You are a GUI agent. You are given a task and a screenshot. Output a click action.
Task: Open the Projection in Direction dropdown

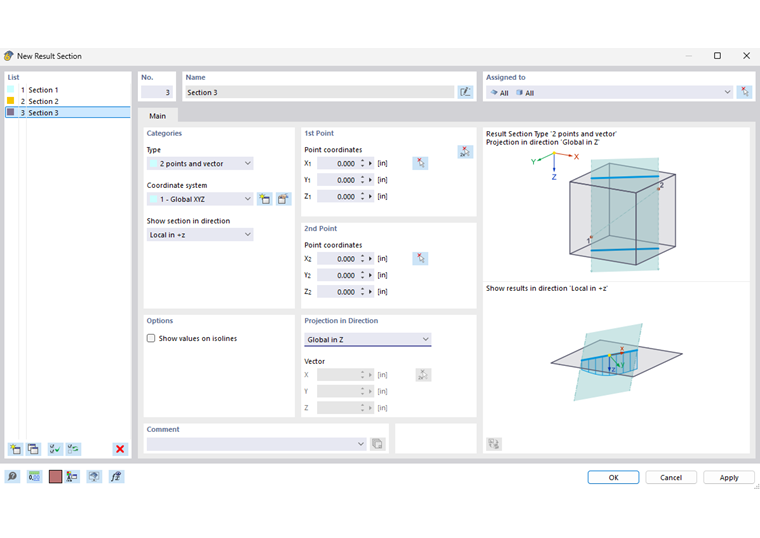point(367,339)
